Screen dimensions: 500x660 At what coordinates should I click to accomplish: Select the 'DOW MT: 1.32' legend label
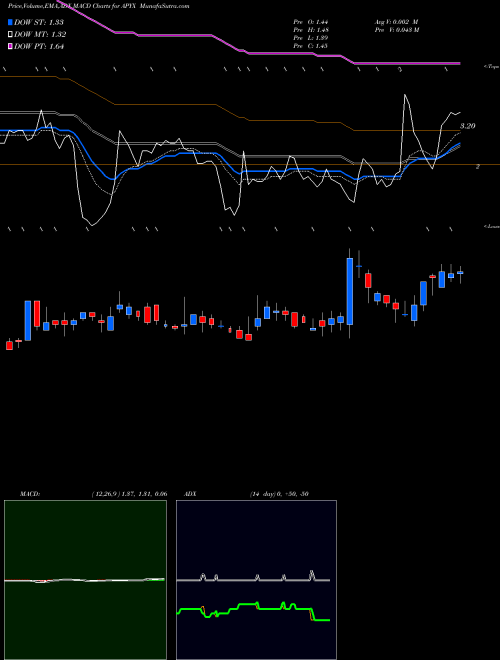tap(40, 35)
